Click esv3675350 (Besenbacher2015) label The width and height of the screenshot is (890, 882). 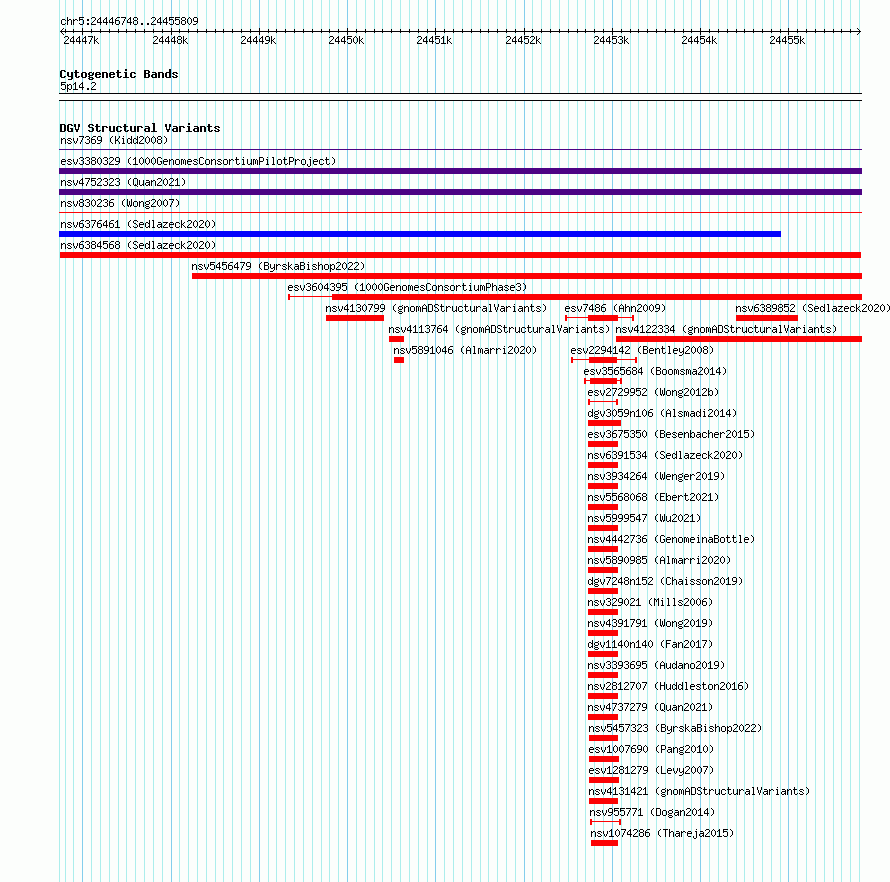pyautogui.click(x=671, y=434)
